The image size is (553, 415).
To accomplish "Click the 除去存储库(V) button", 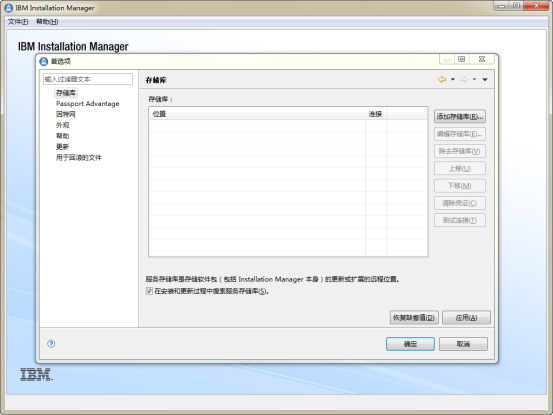I will (460, 151).
